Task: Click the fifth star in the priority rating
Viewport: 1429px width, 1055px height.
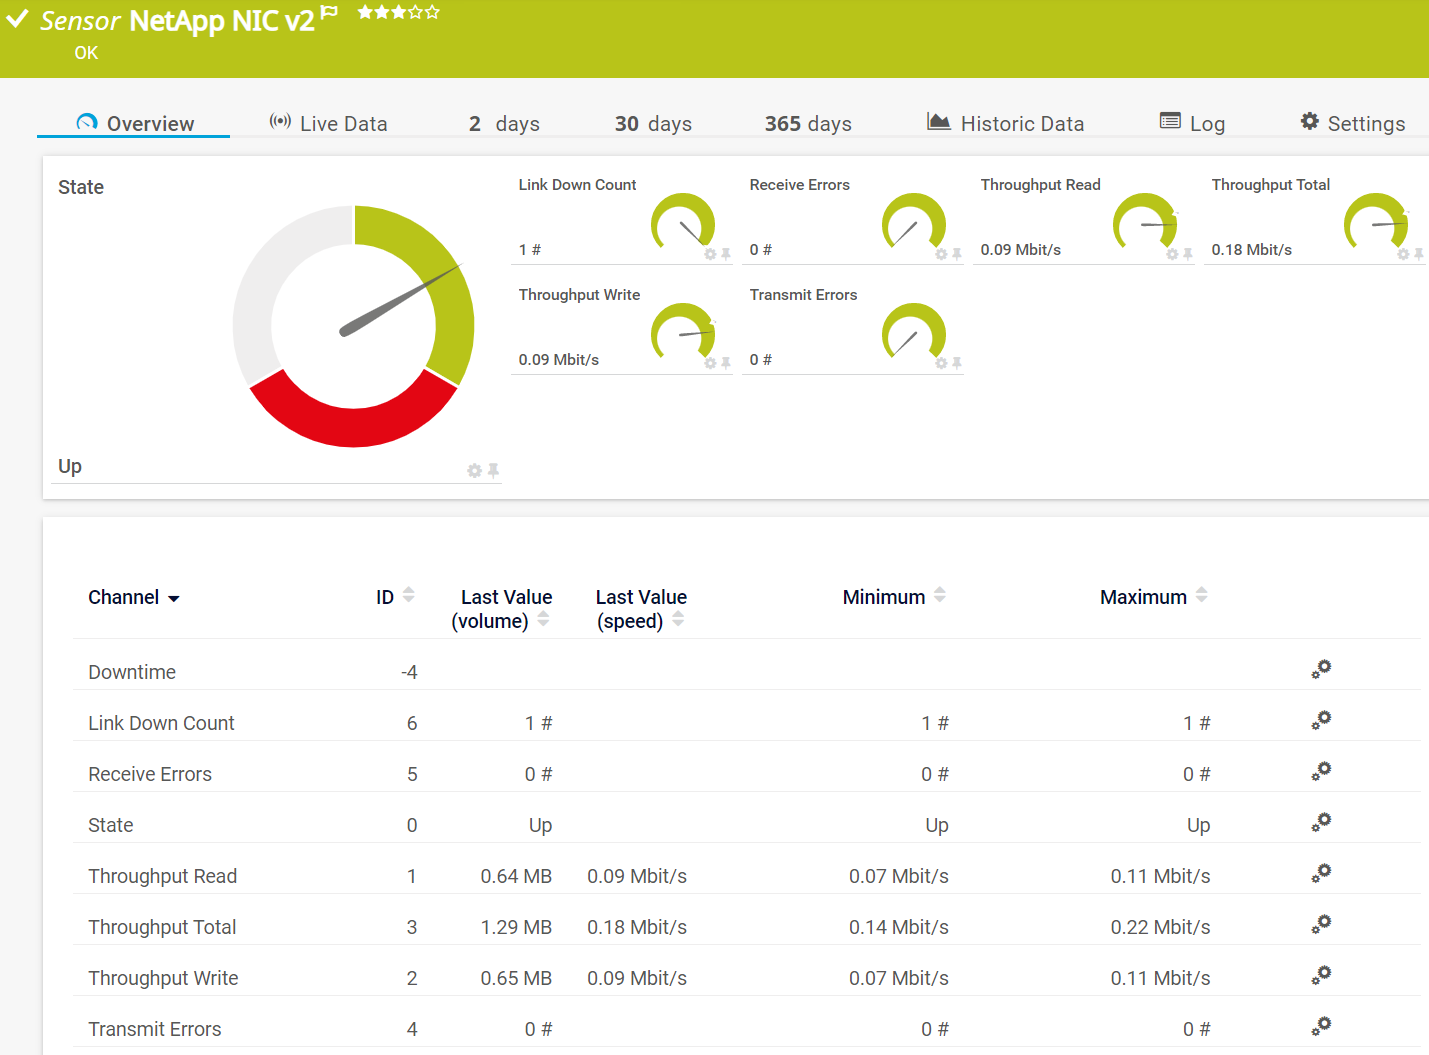Action: point(432,12)
